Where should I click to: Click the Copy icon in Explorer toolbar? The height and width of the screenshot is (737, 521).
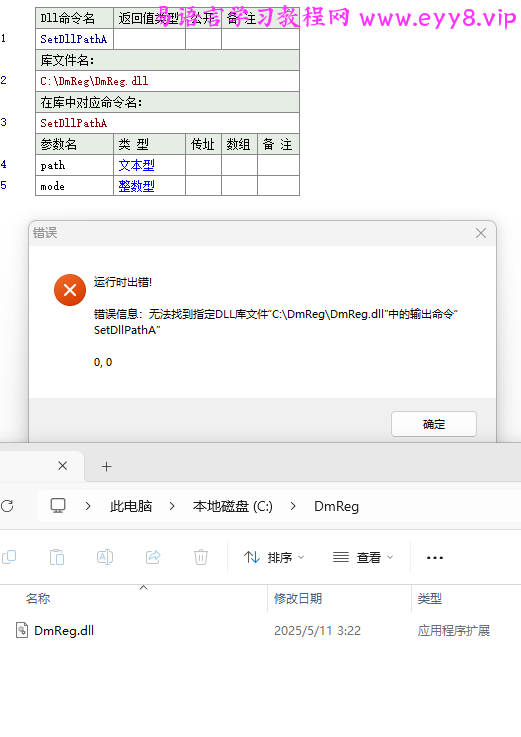[x=9, y=557]
